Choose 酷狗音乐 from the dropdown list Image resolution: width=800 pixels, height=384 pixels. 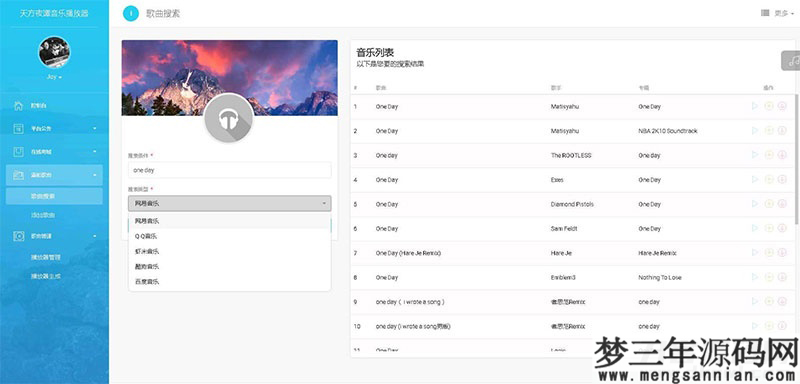coord(230,266)
